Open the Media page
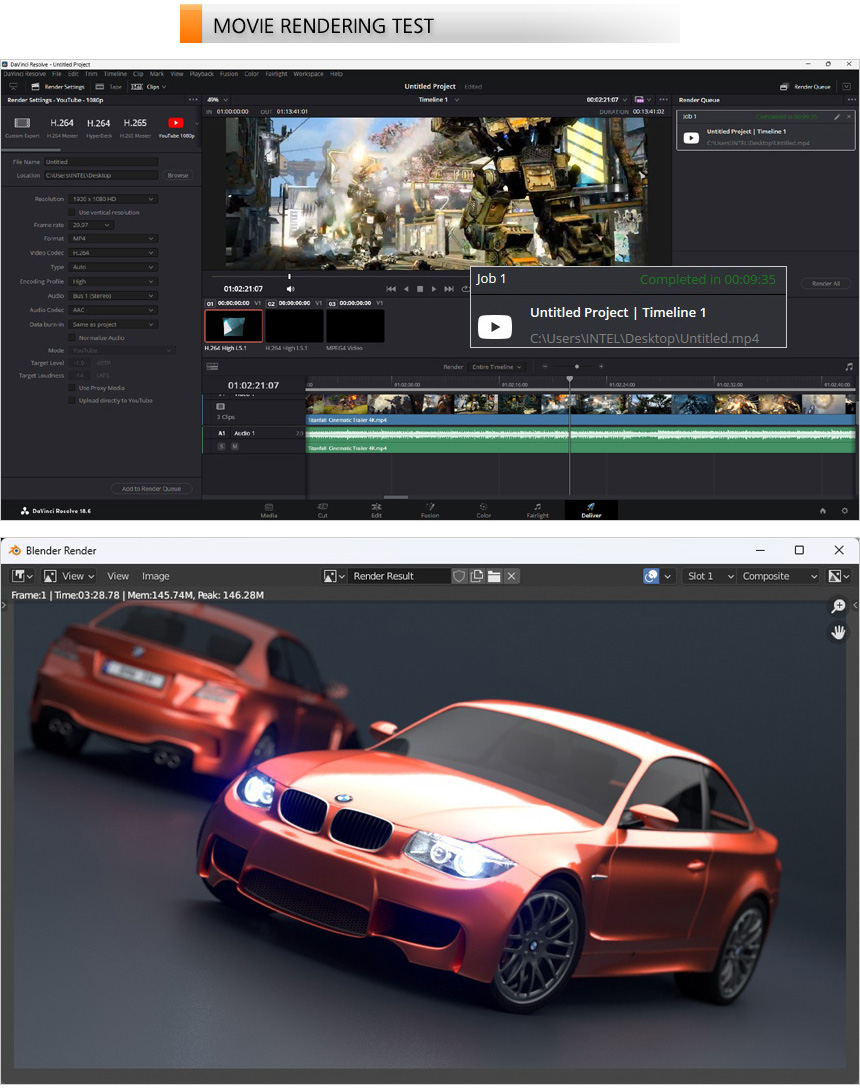The image size is (860, 1089). (x=269, y=510)
